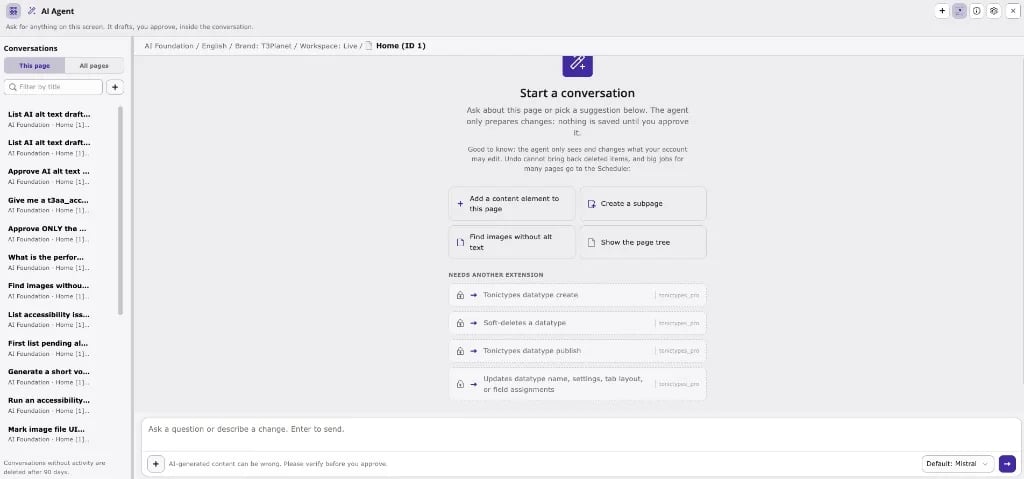Screen dimensions: 1024x479
Task: Click the arrow icon beside Tonictypes datatype create
Action: pos(473,295)
